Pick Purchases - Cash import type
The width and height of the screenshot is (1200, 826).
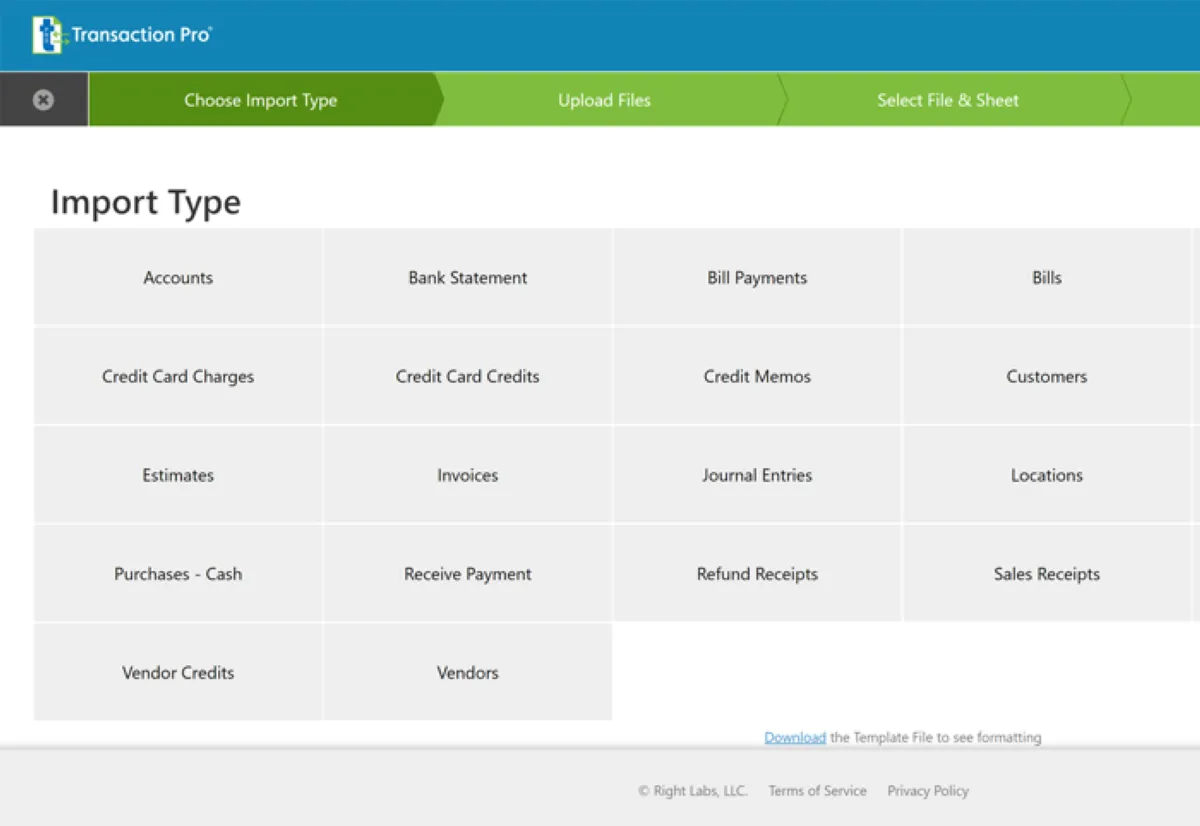click(178, 574)
